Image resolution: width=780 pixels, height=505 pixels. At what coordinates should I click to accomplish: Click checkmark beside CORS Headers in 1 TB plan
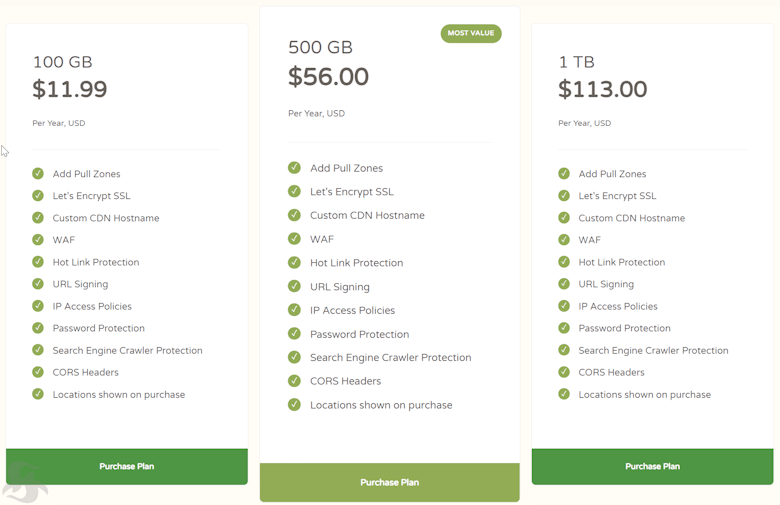tap(564, 372)
